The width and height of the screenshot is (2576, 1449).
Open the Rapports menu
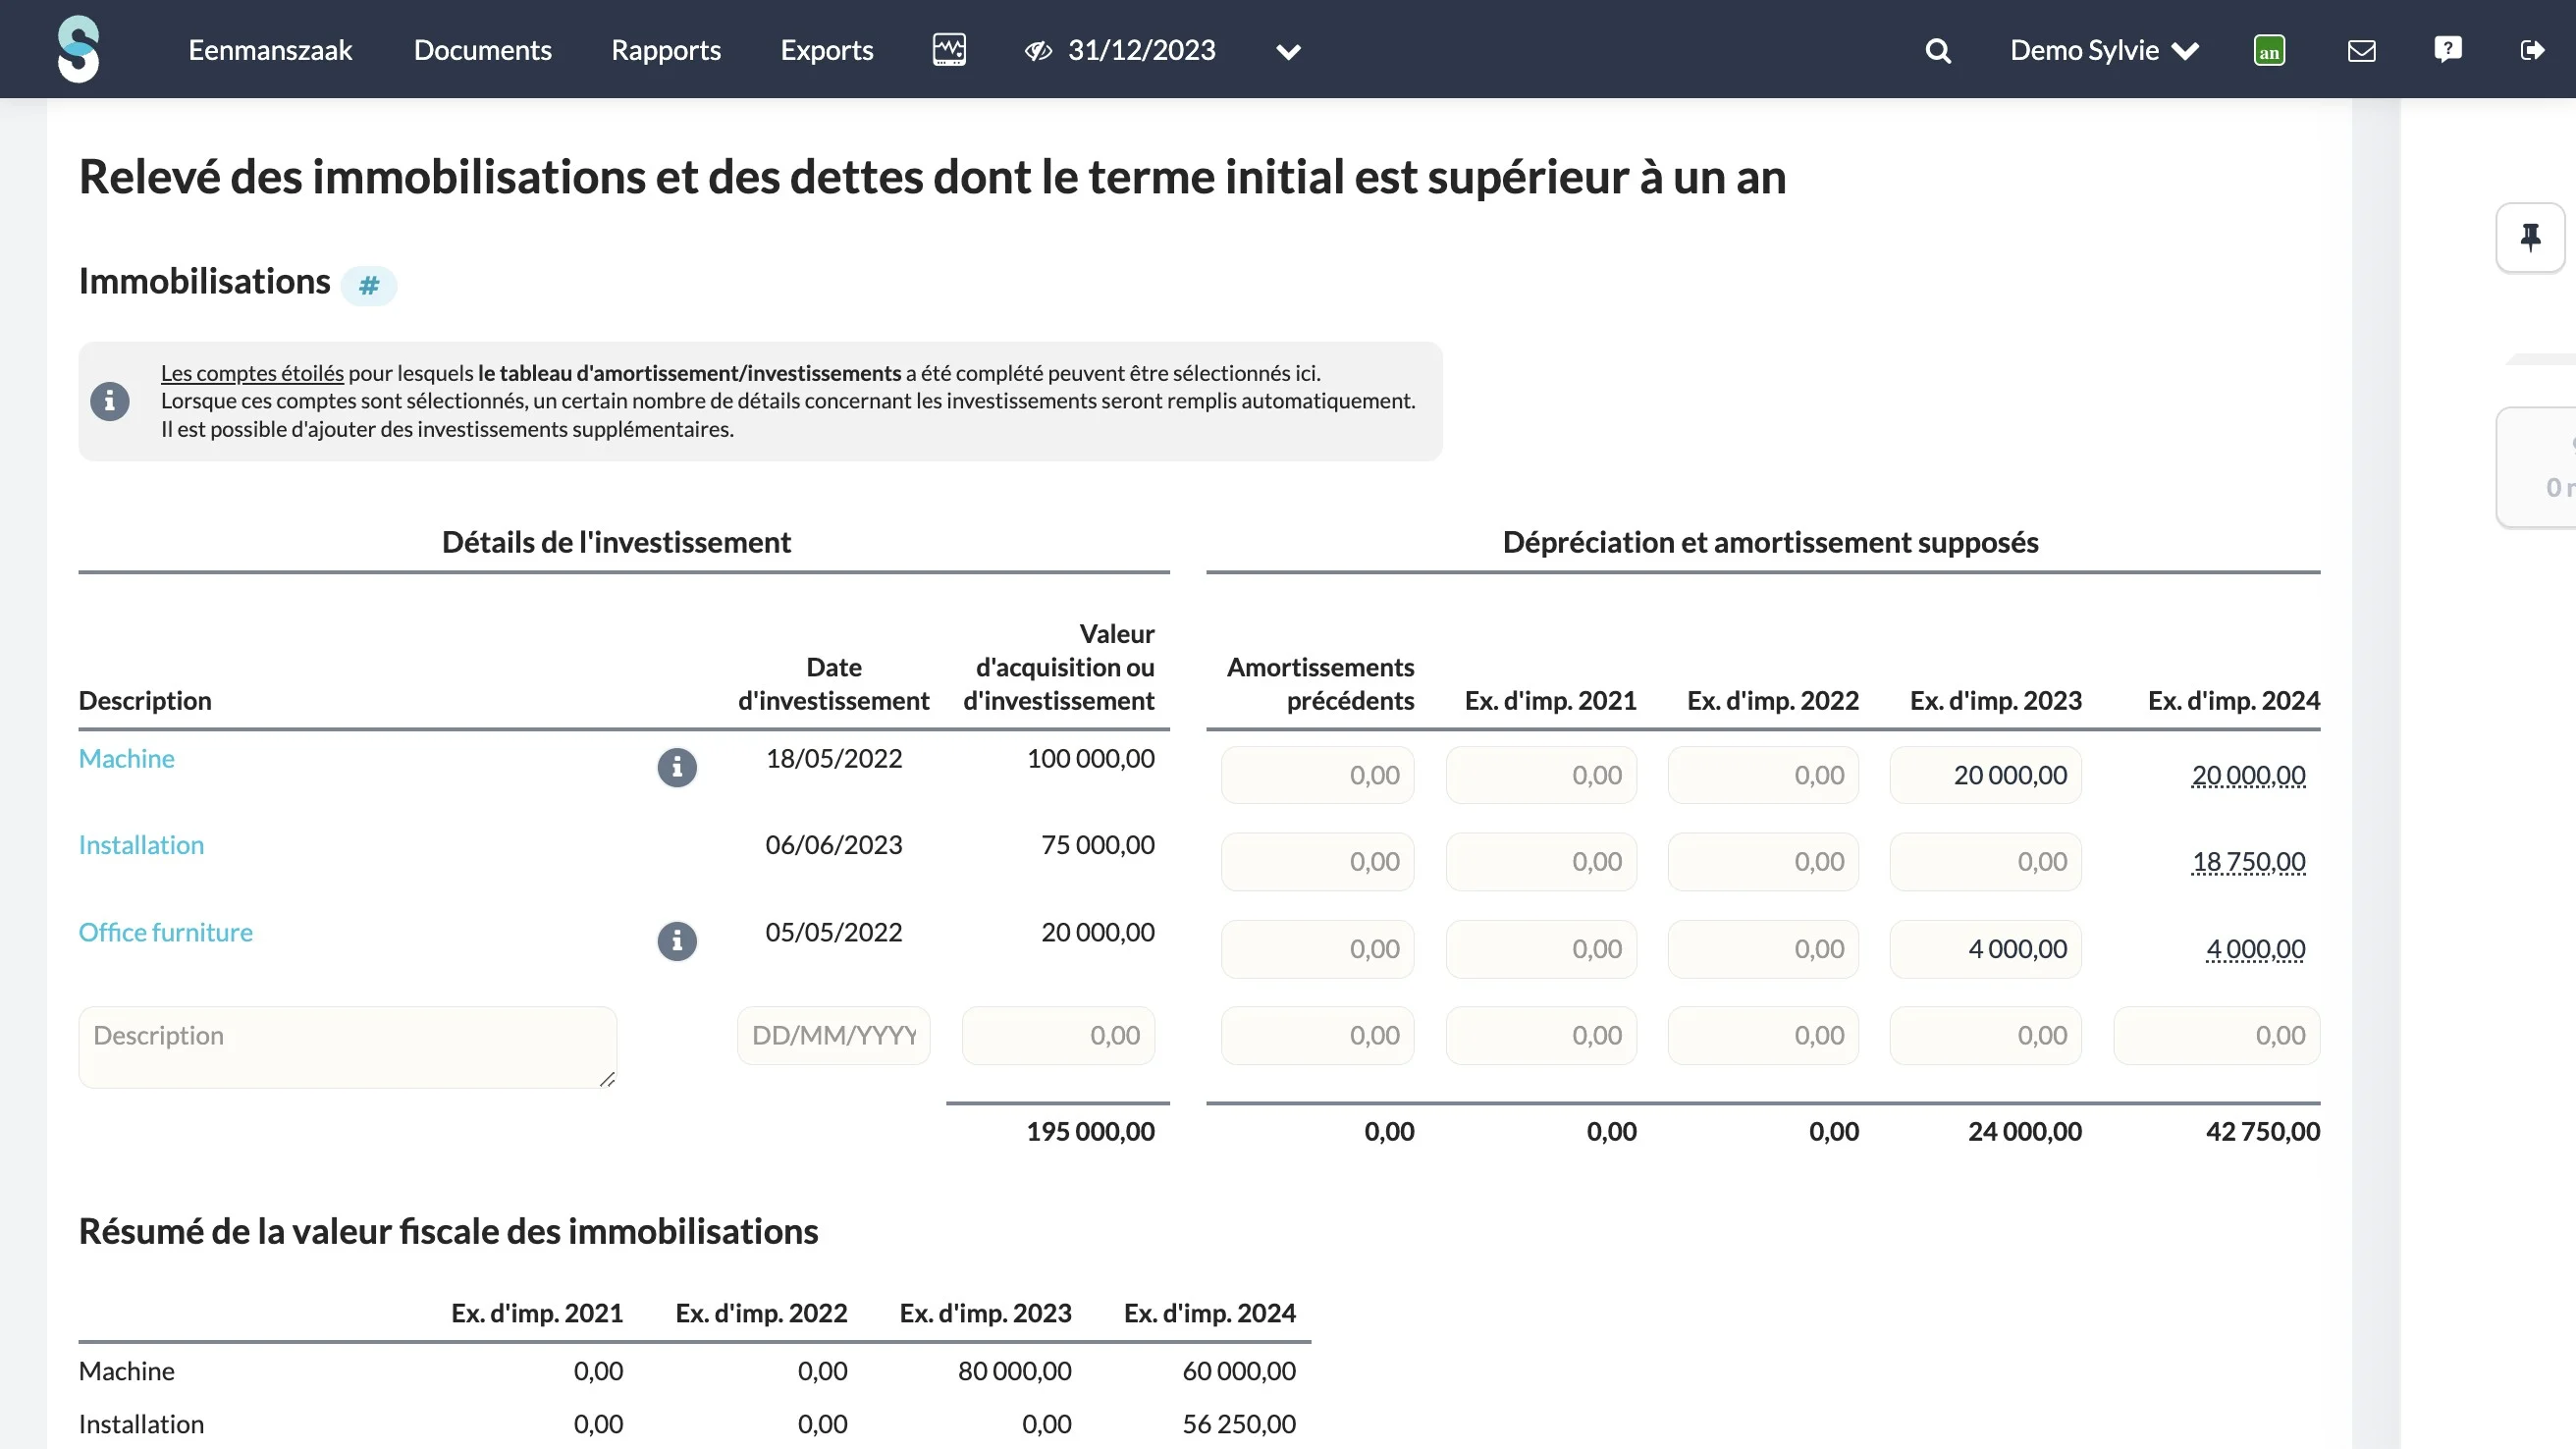tap(666, 50)
